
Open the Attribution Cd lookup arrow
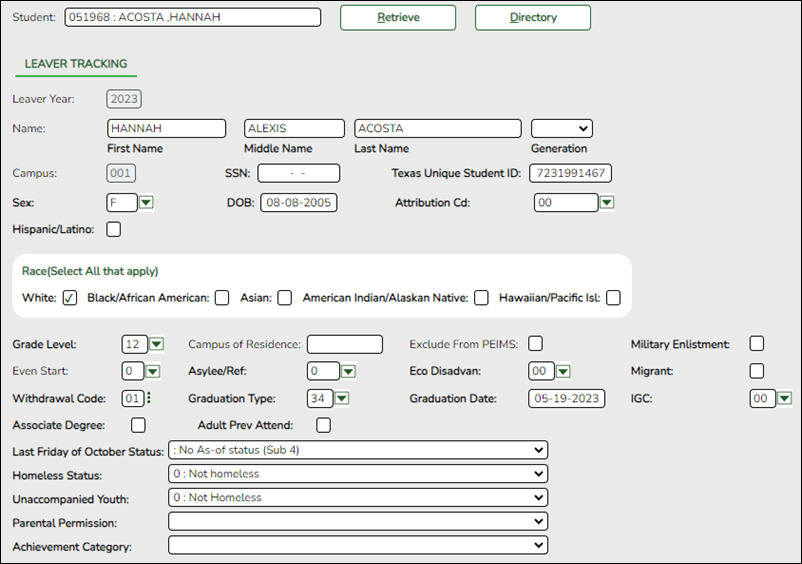pyautogui.click(x=607, y=202)
